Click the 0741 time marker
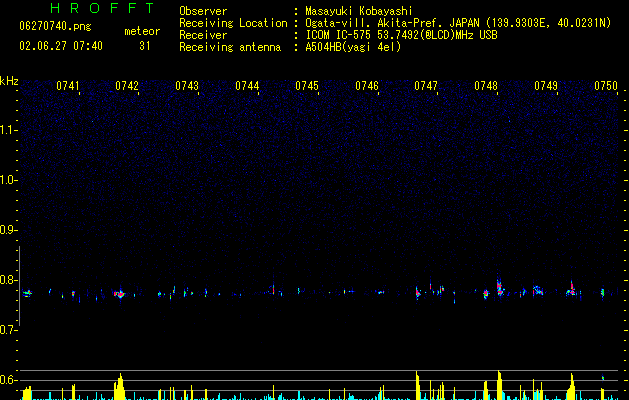The height and width of the screenshot is (400, 629). coord(67,86)
